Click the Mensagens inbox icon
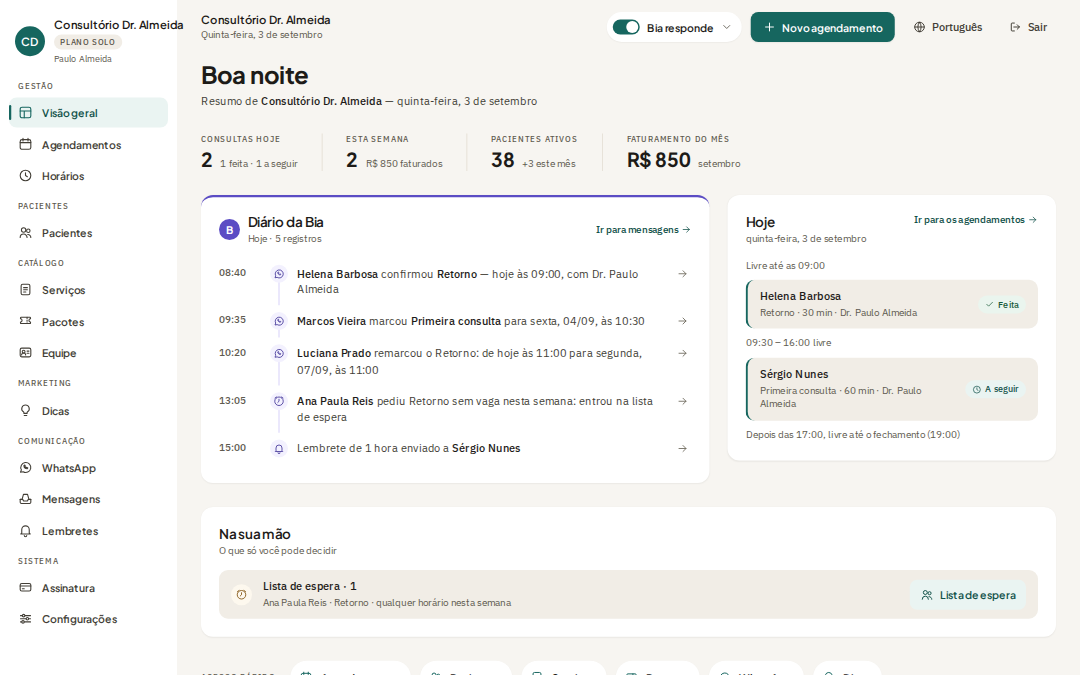Viewport: 1080px width, 675px height. [x=25, y=499]
